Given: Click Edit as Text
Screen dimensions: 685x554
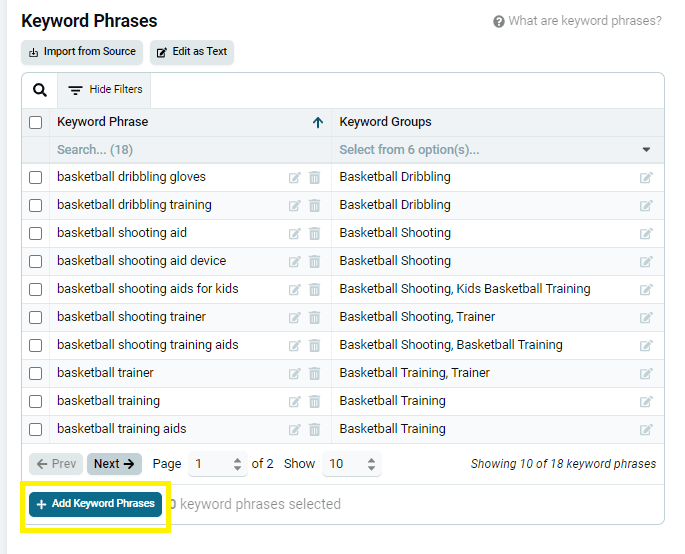Looking at the screenshot, I should click(192, 52).
